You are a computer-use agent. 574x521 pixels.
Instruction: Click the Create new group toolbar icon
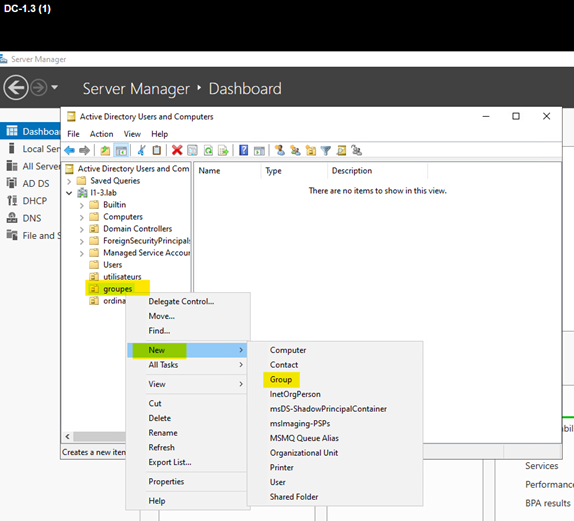pos(295,150)
